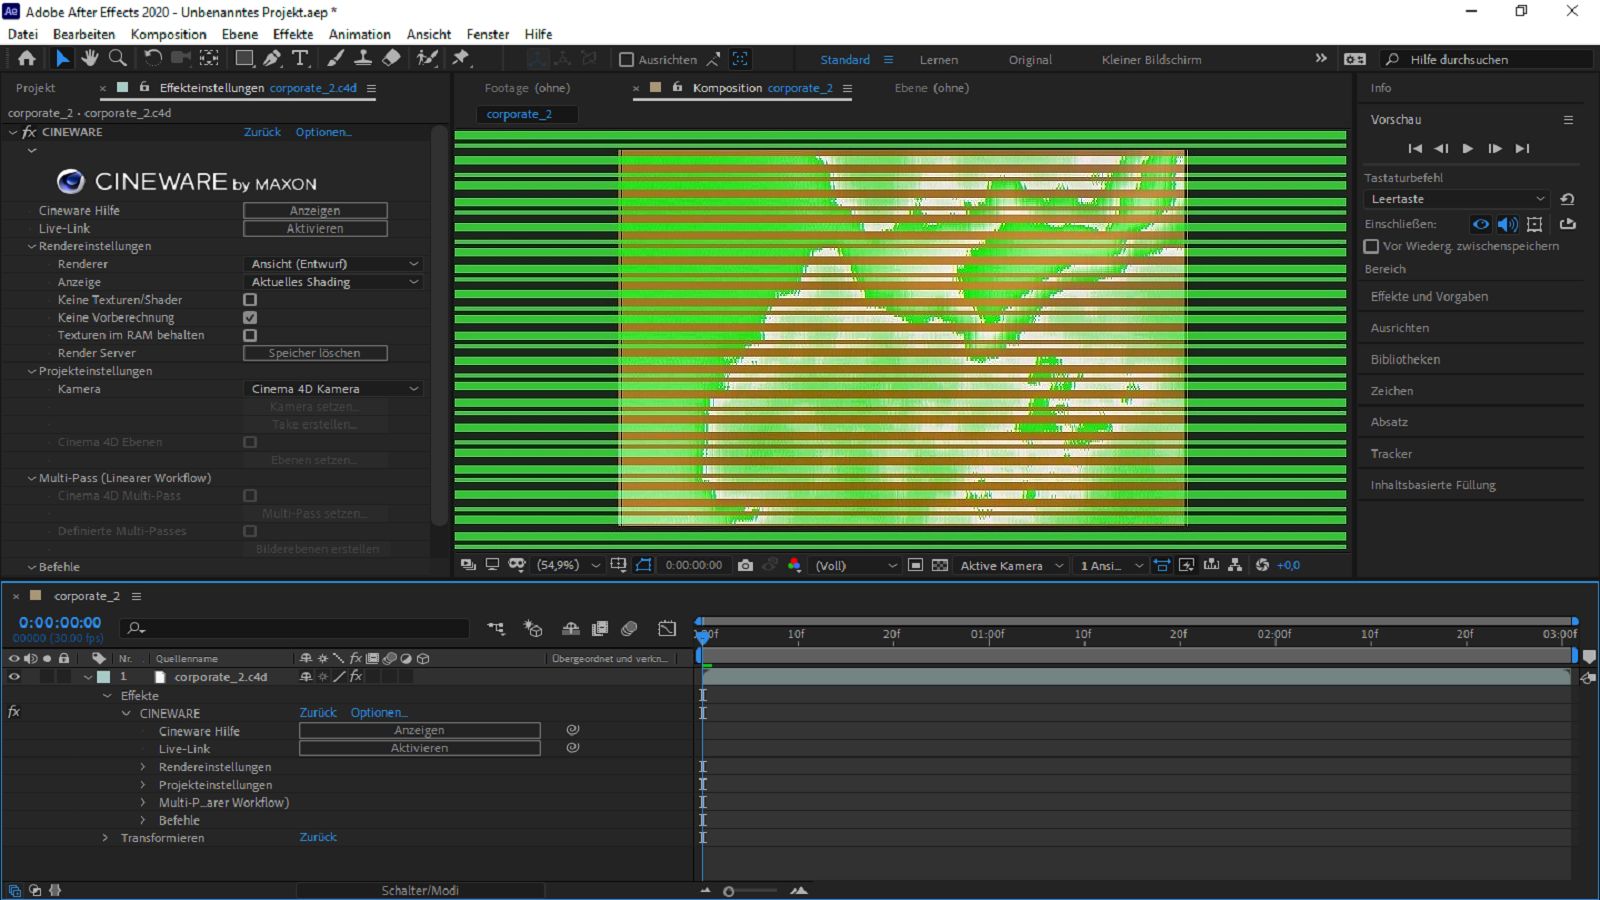This screenshot has height=900, width=1600.
Task: Hide corporate_2.c4d layer with eye toggle
Action: click(14, 677)
